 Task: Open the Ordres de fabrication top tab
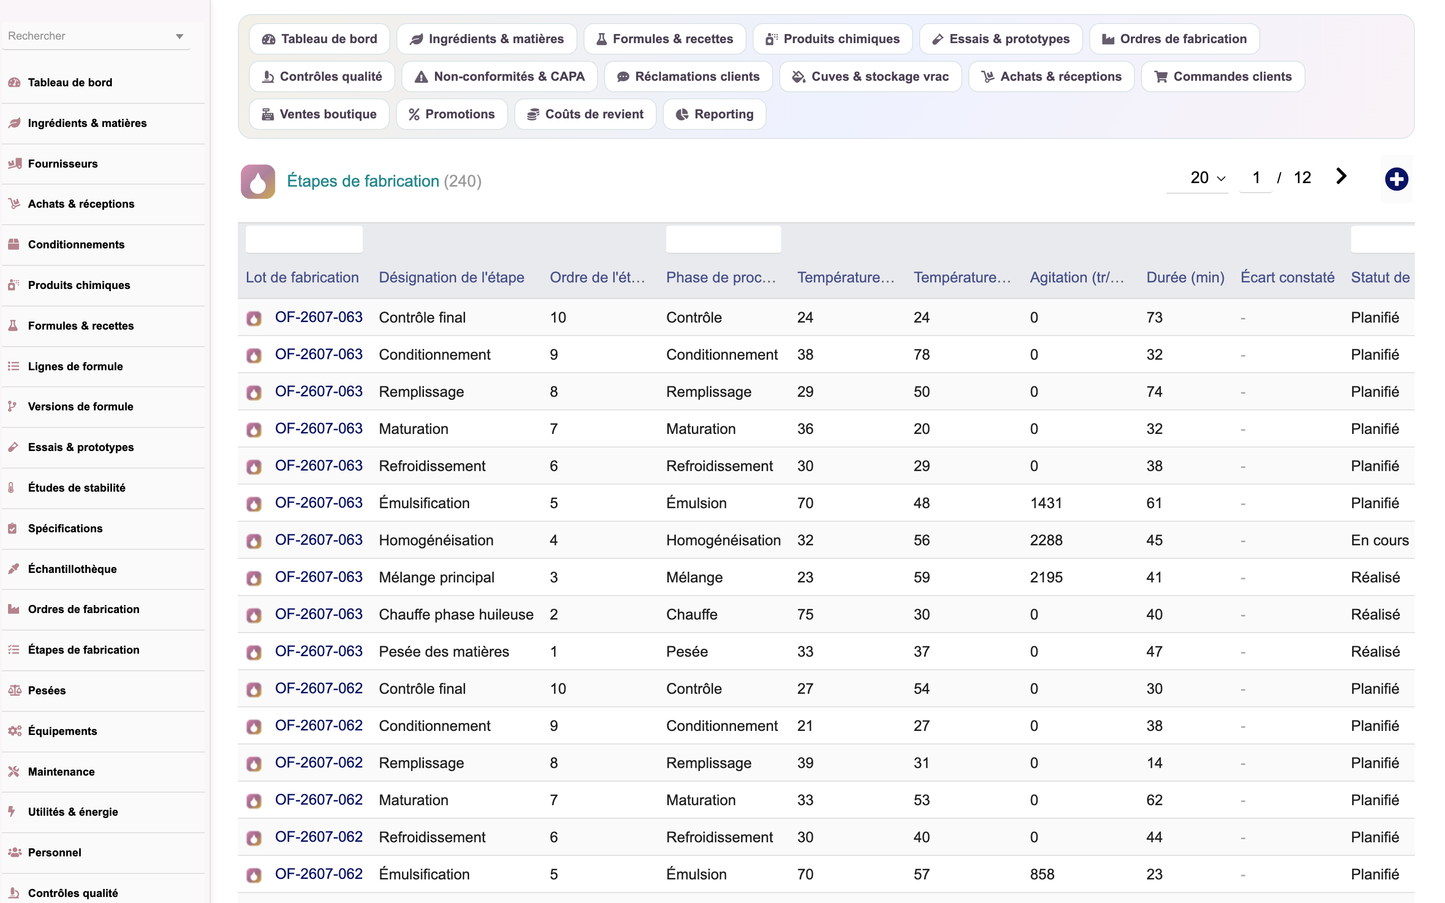pos(1174,39)
